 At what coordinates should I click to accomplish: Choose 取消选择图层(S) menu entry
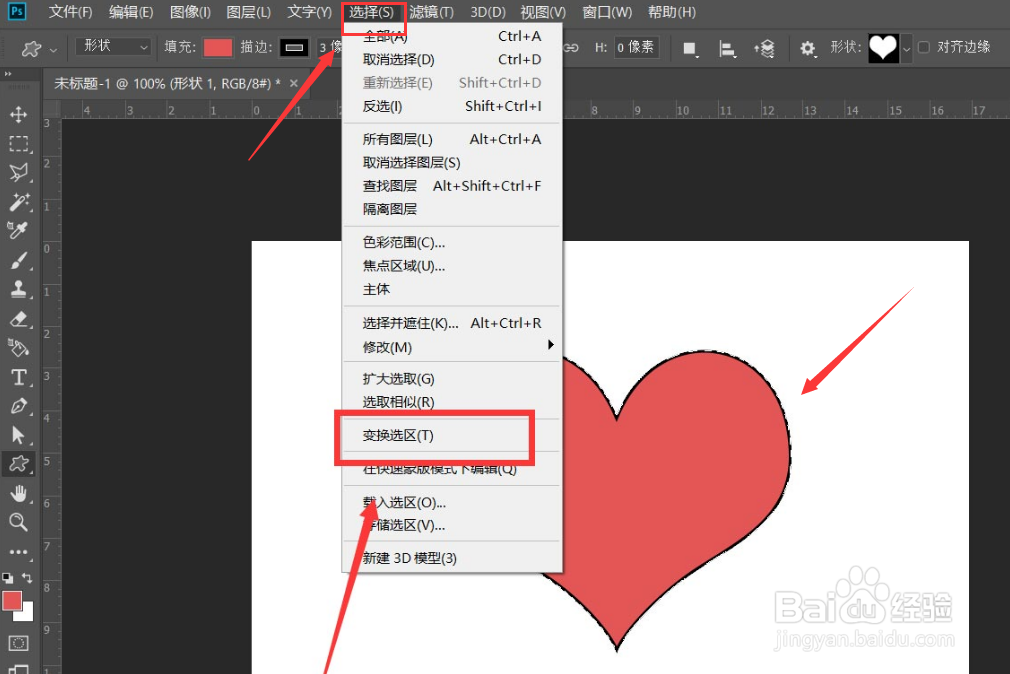[x=452, y=162]
